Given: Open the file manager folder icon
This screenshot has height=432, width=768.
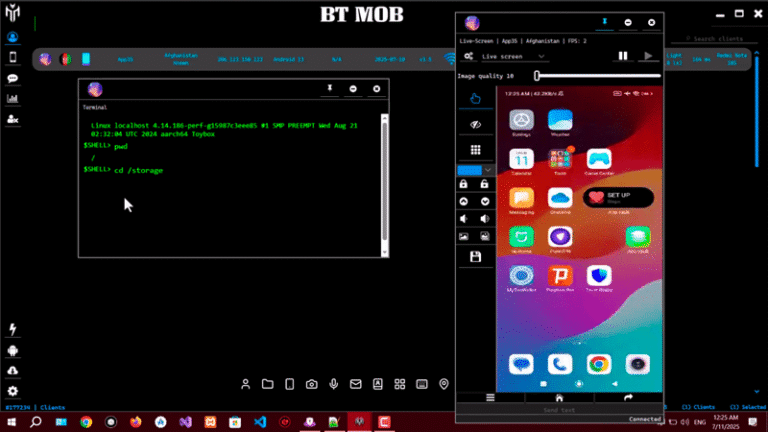Looking at the screenshot, I should coord(267,384).
